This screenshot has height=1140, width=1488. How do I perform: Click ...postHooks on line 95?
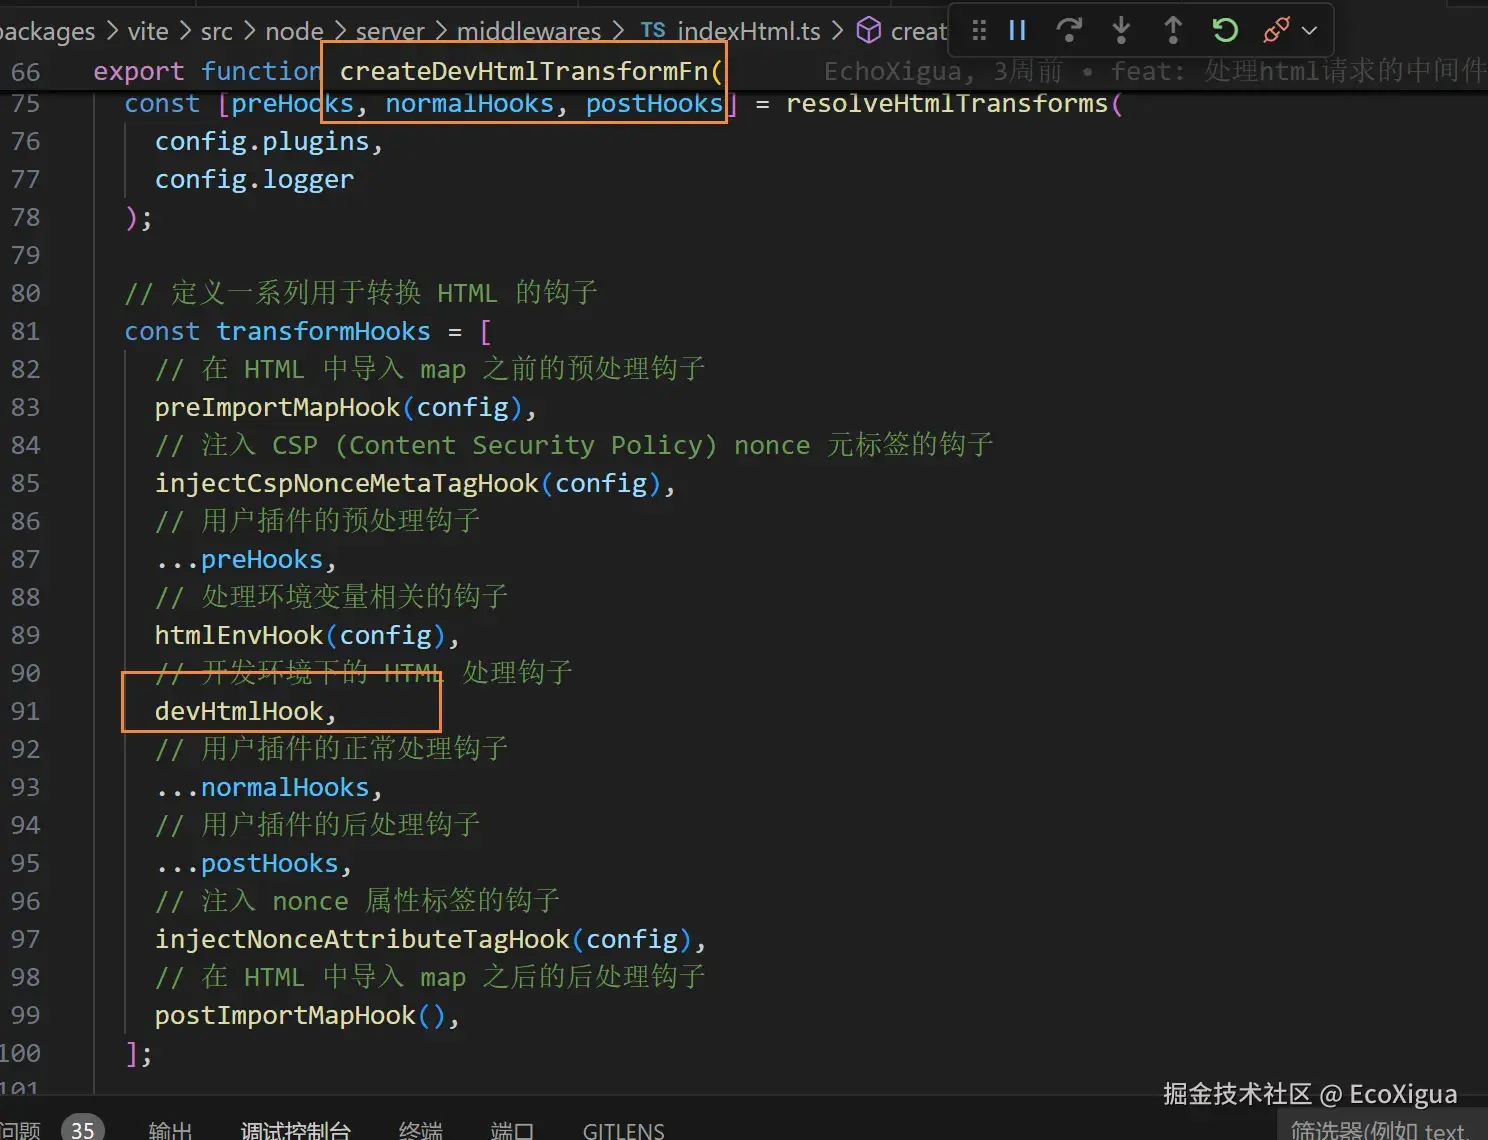pos(247,864)
